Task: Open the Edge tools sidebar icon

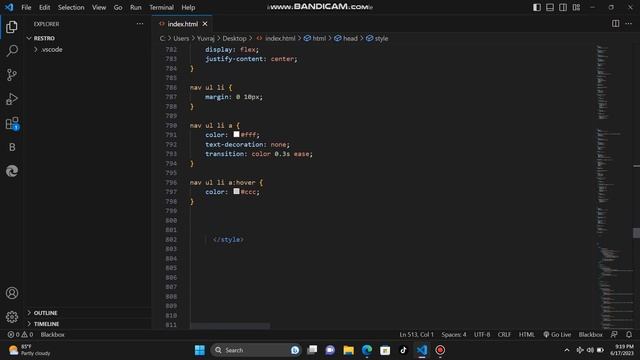Action: pyautogui.click(x=12, y=171)
